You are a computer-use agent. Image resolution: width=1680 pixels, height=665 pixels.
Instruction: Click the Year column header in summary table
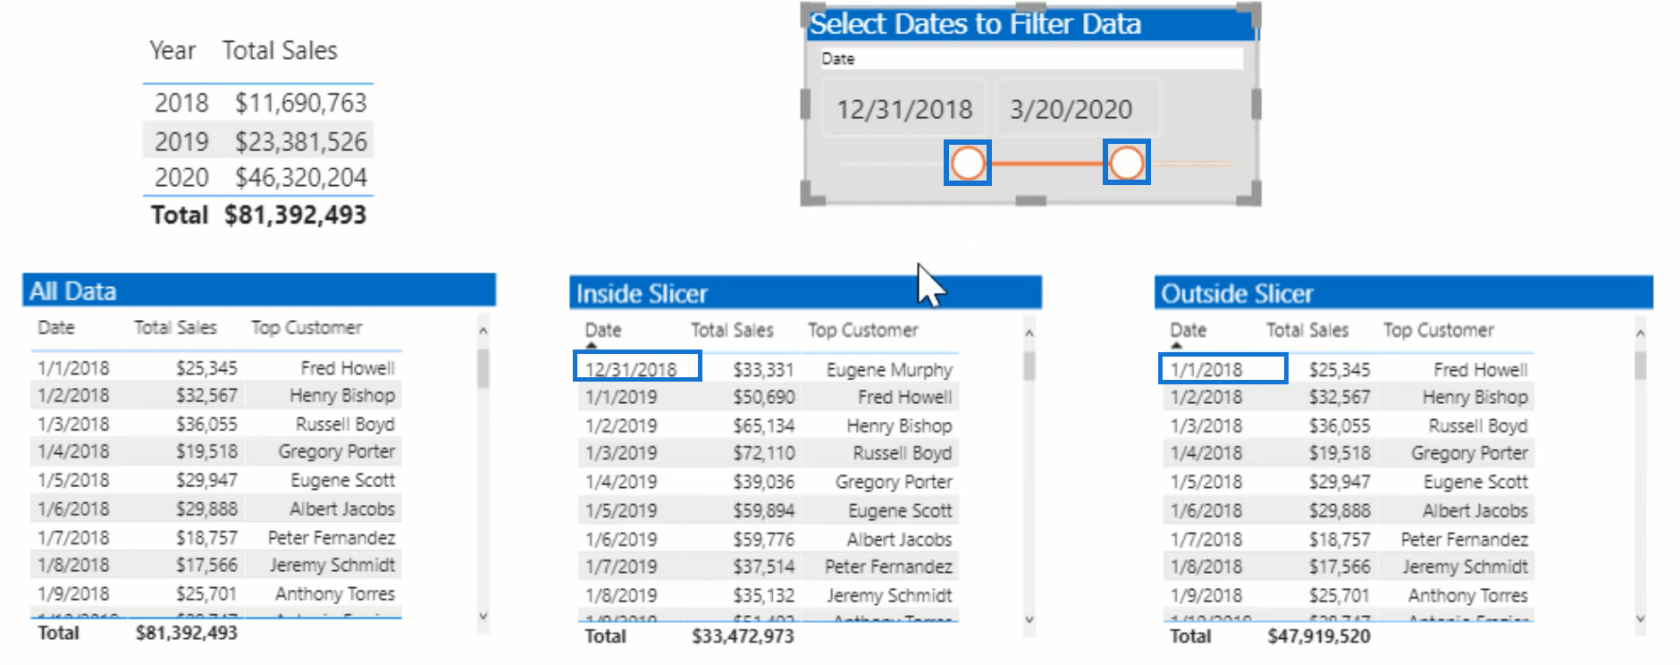coord(173,50)
